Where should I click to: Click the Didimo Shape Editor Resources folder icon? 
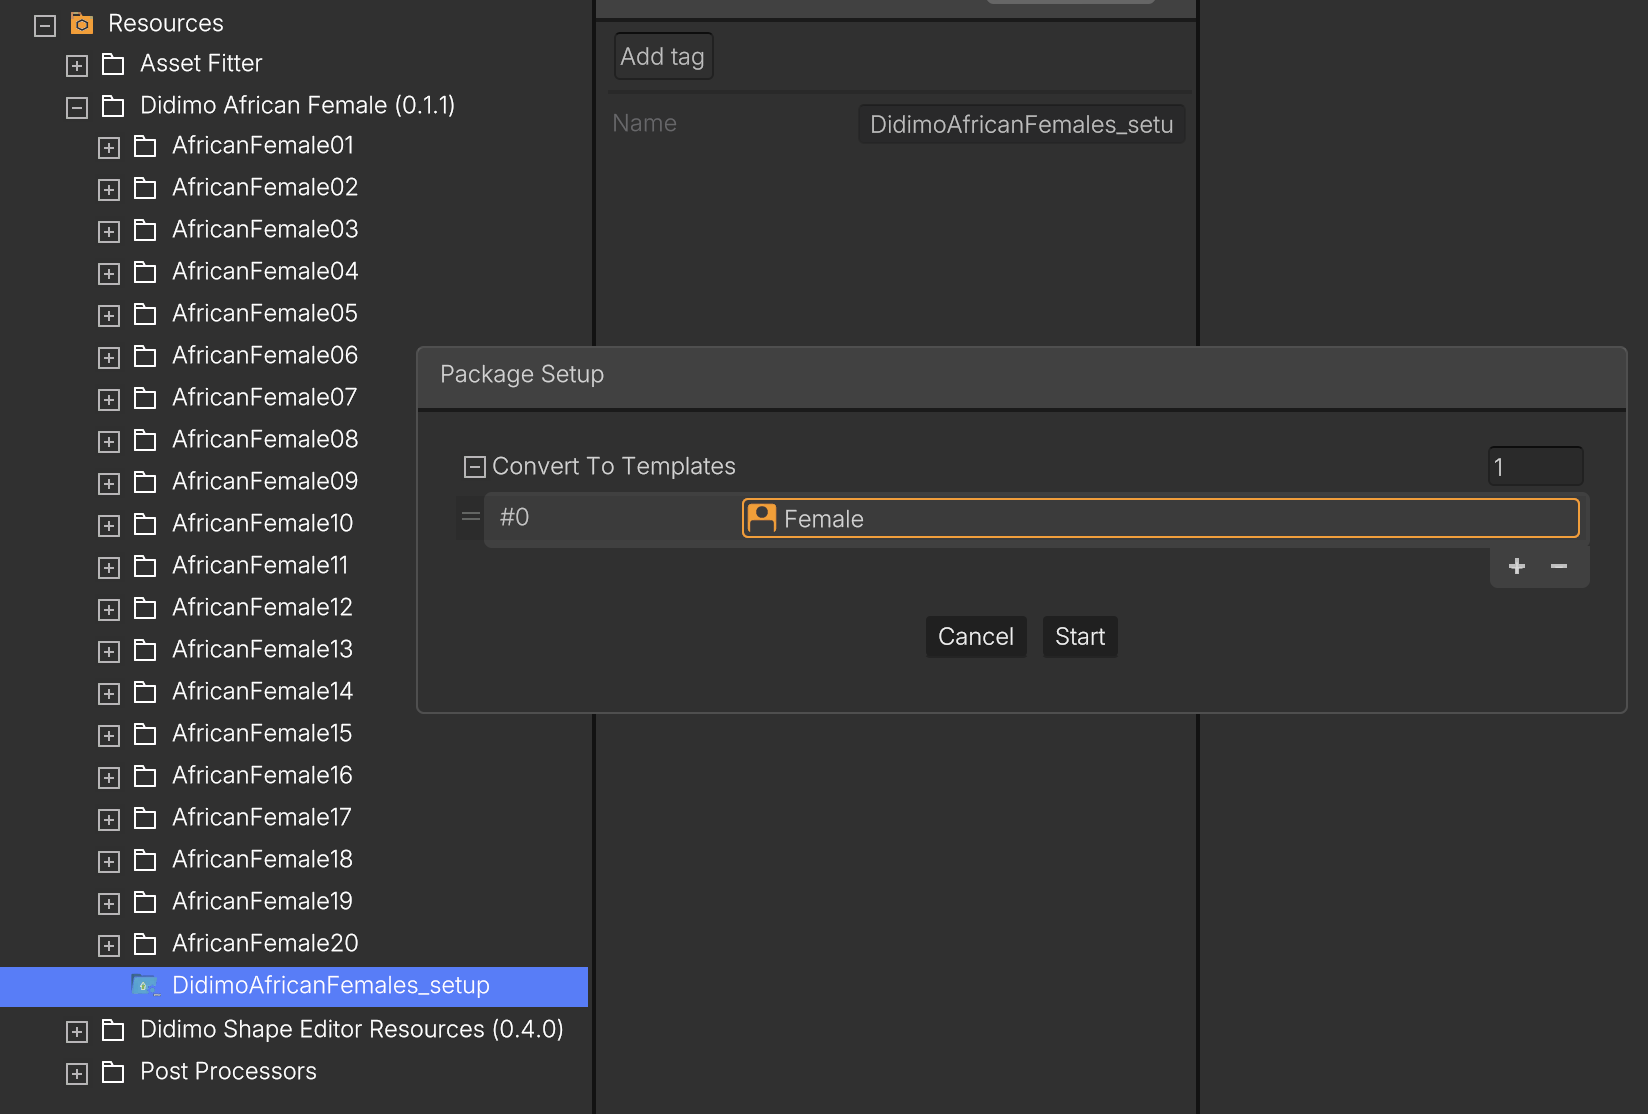pos(113,1030)
